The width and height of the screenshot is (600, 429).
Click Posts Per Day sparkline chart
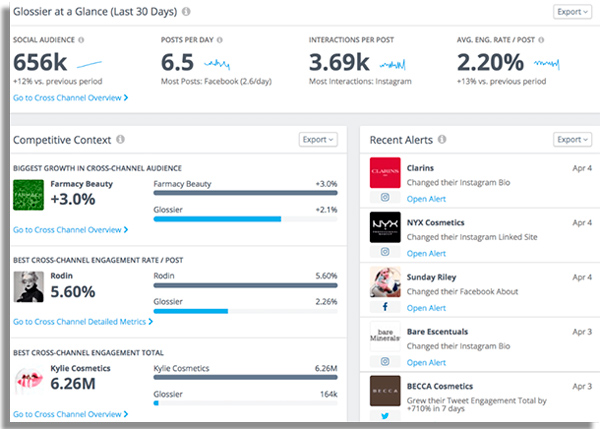[217, 64]
